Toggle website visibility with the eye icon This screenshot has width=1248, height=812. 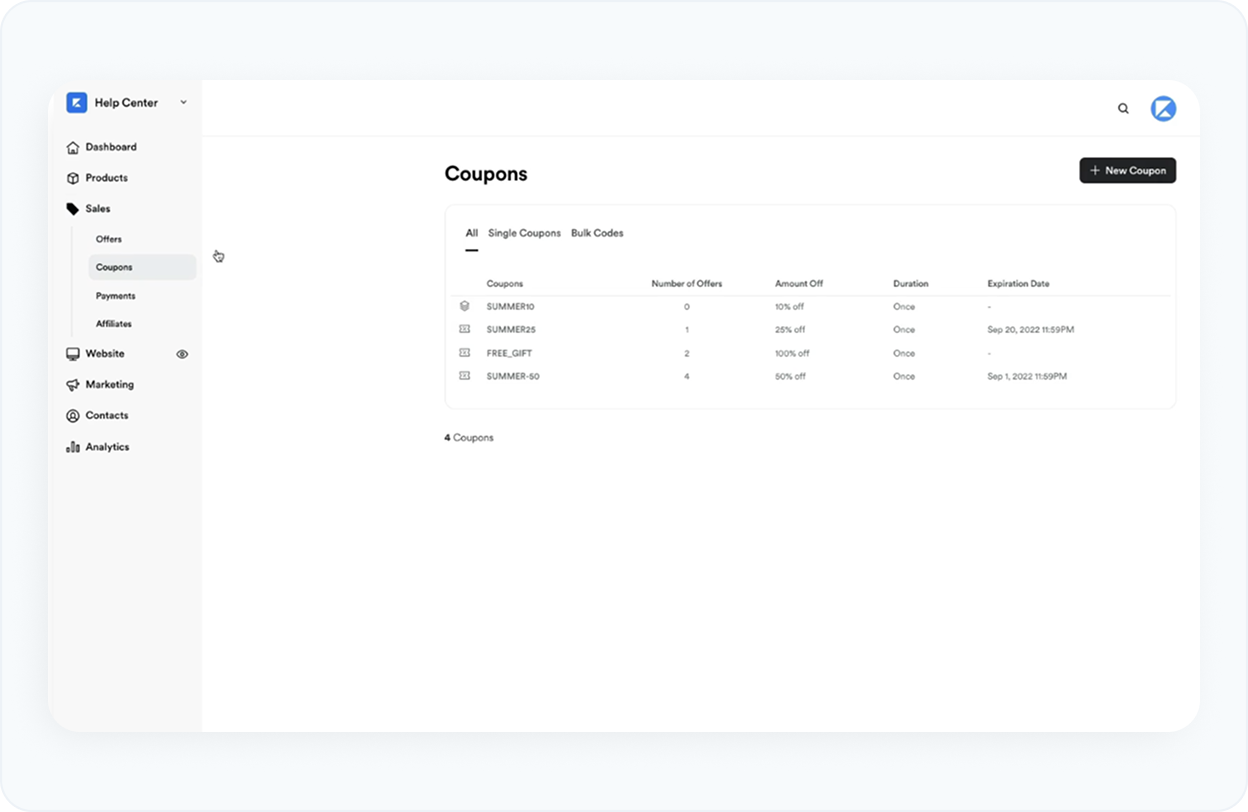pyautogui.click(x=182, y=354)
